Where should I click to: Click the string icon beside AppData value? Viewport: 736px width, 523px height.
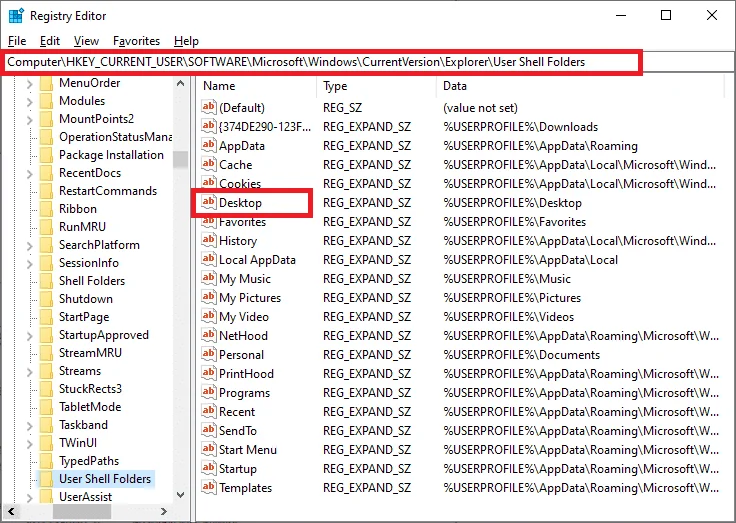(209, 145)
